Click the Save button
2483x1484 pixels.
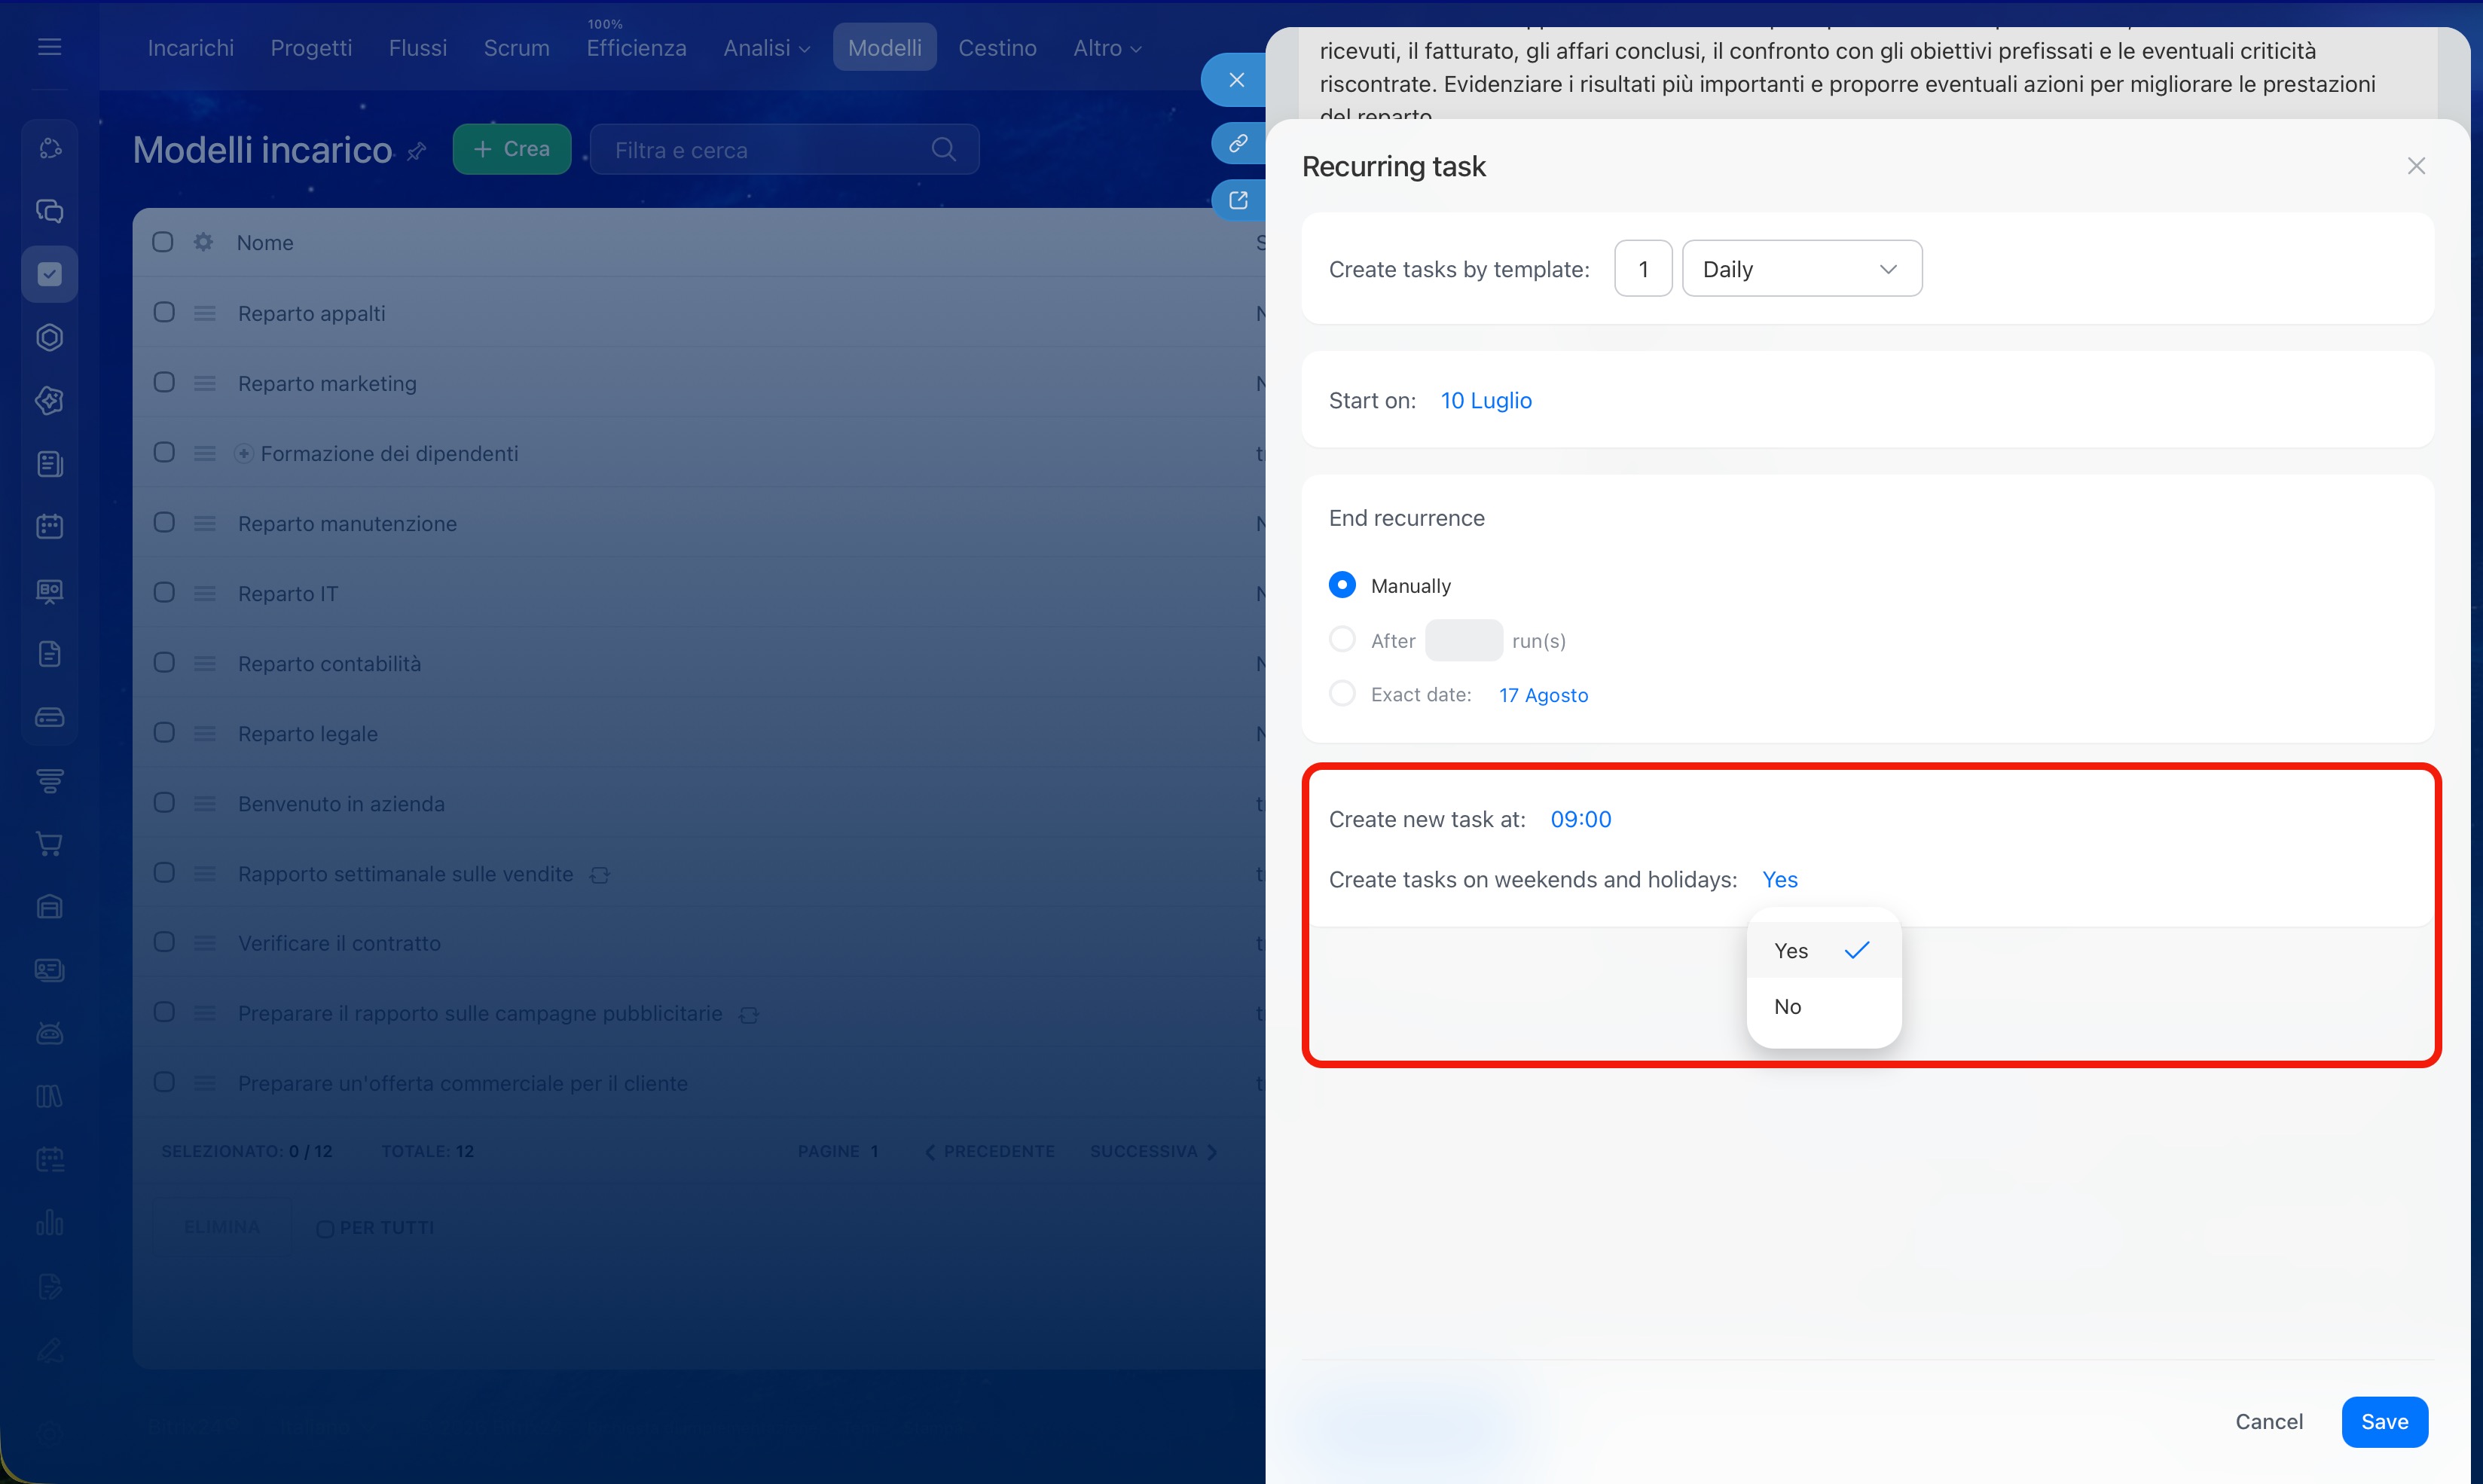(2384, 1421)
